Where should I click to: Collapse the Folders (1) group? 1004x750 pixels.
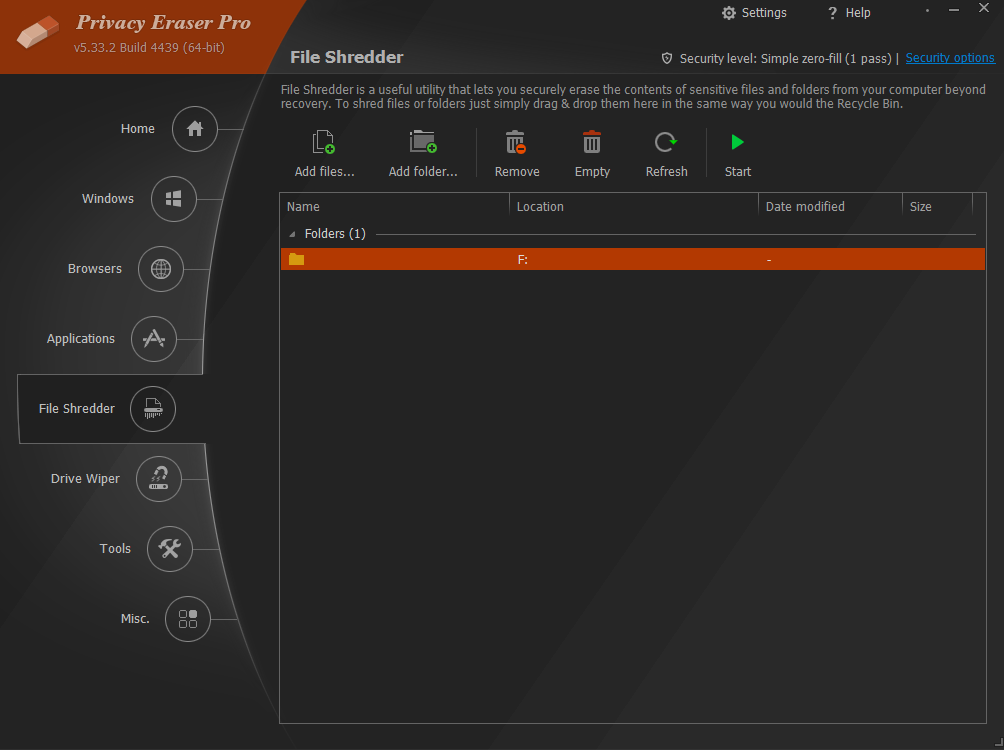293,234
